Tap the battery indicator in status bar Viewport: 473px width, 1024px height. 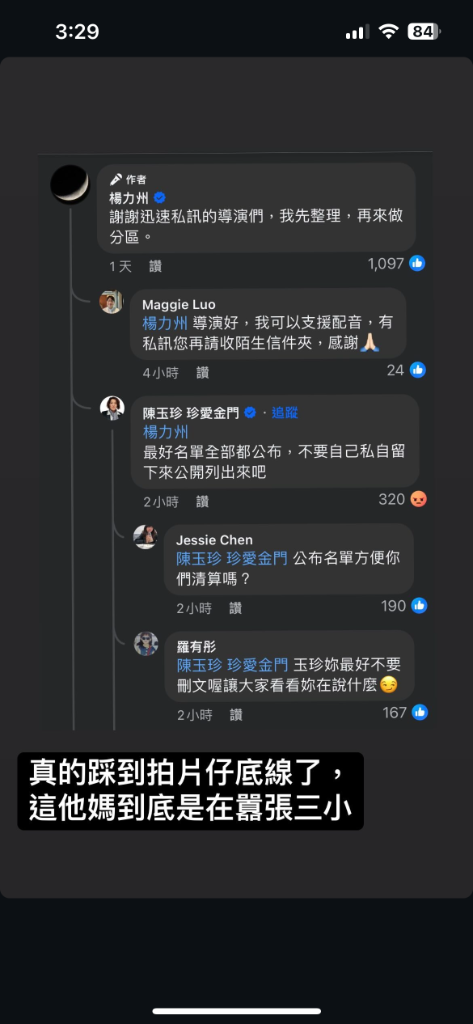(x=424, y=31)
